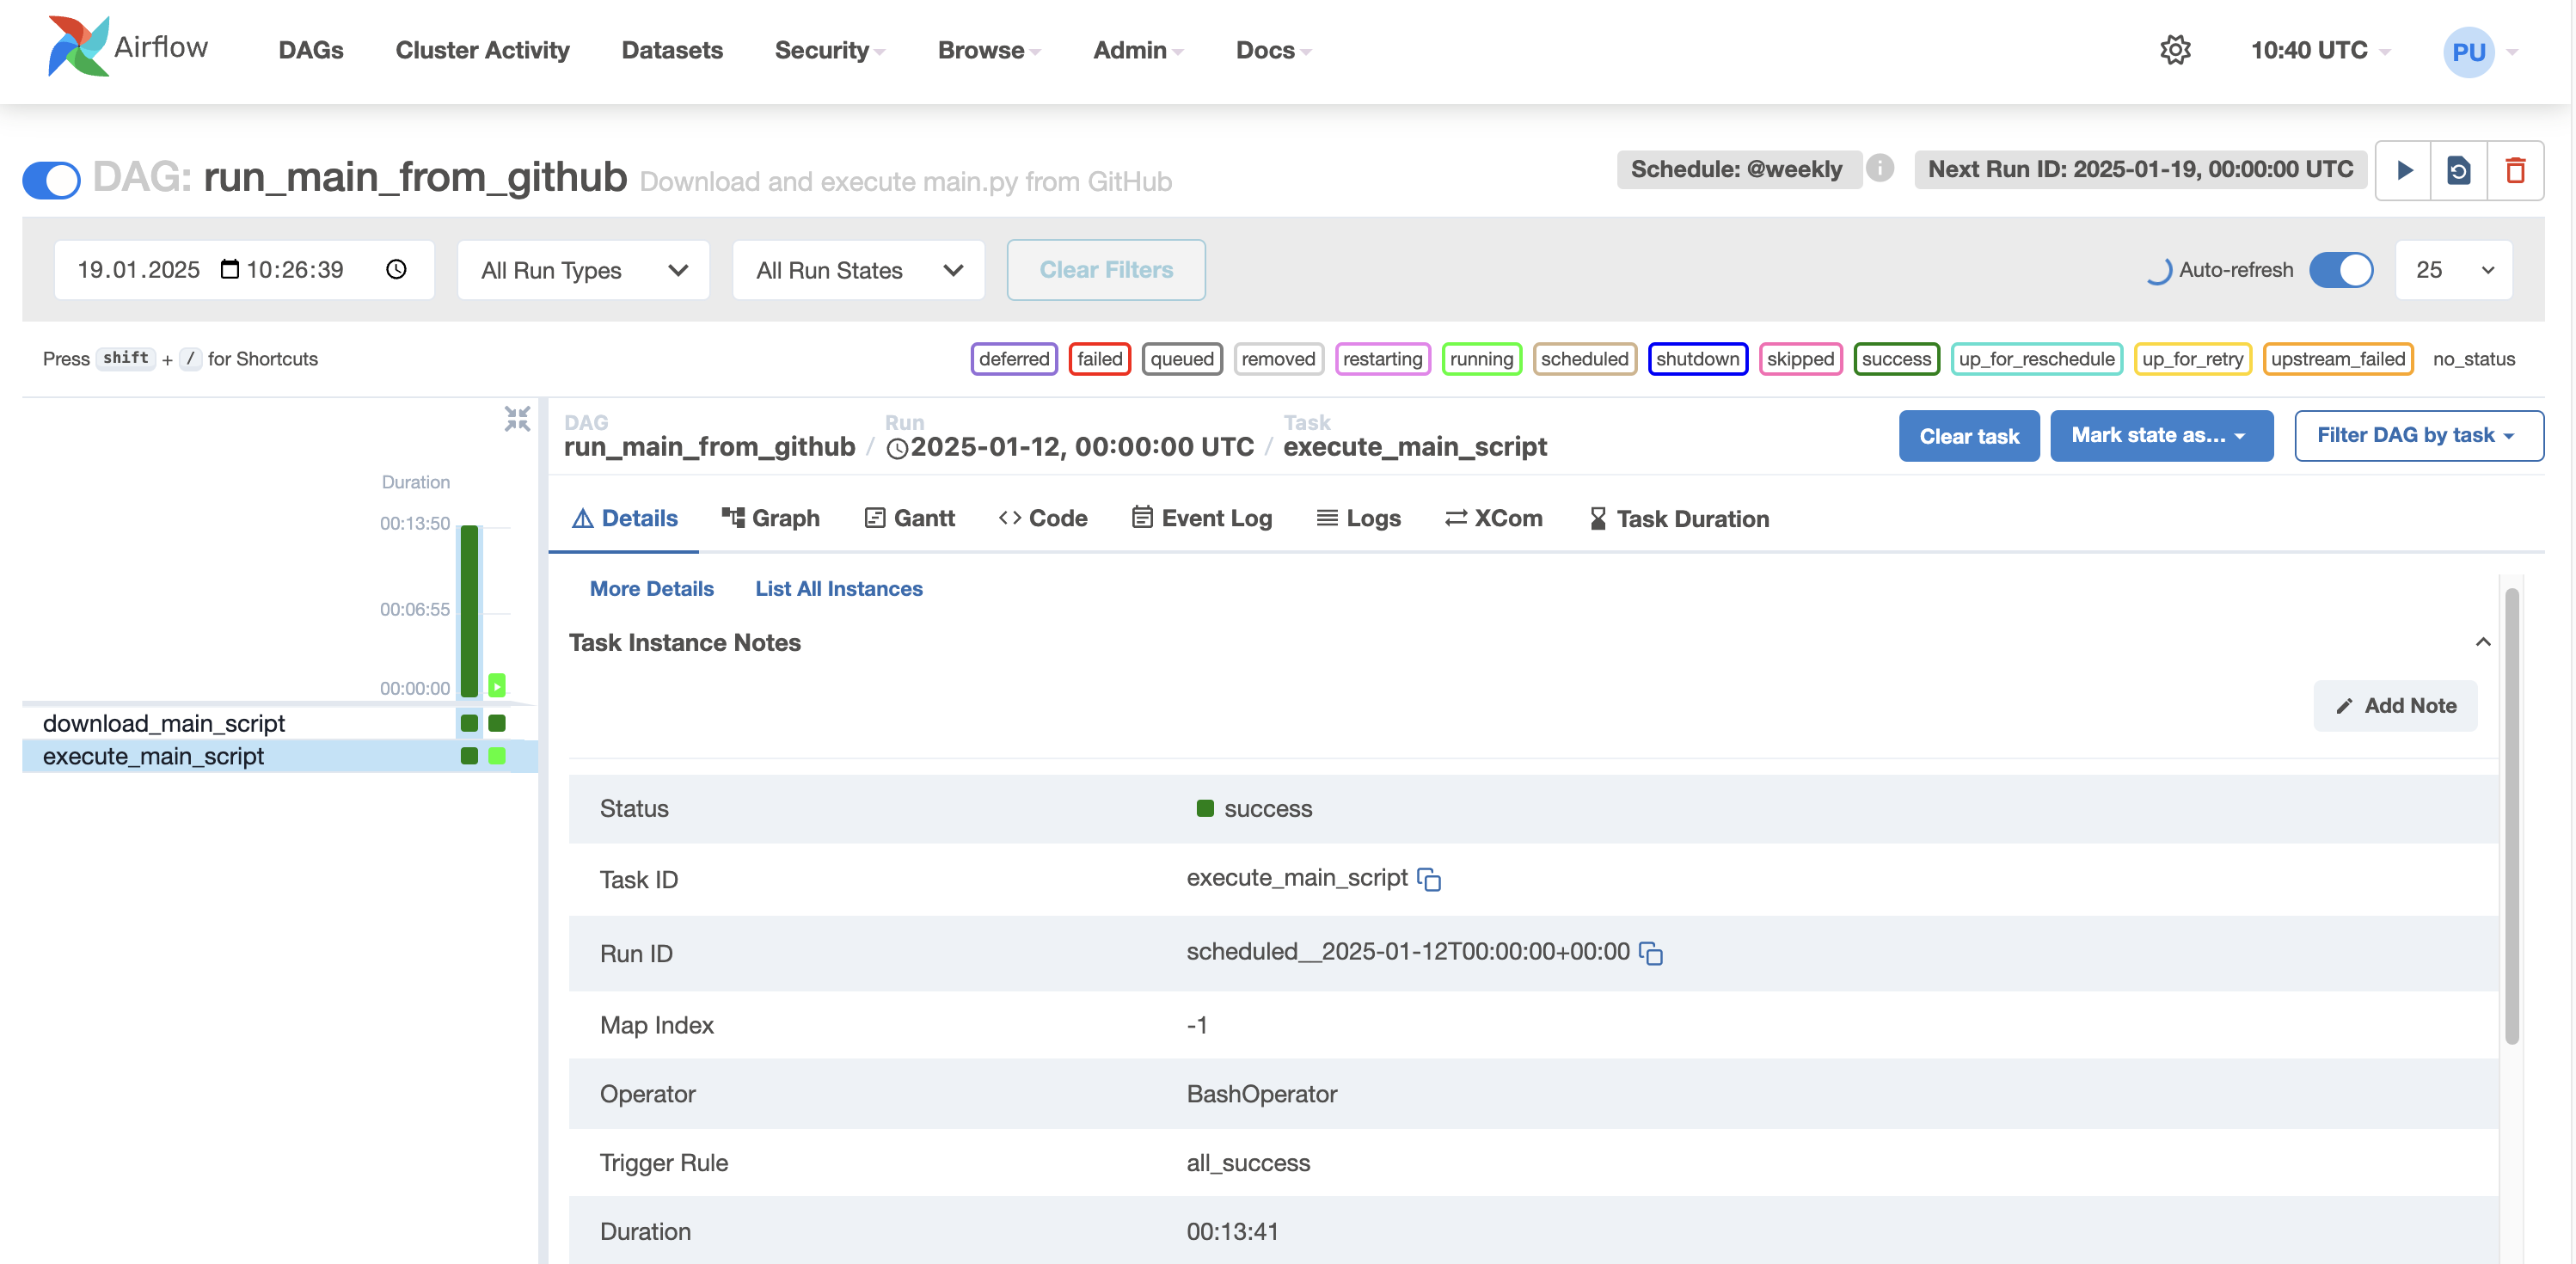This screenshot has height=1264, width=2576.
Task: Click light green square for execute_main_script
Action: pyautogui.click(x=497, y=756)
